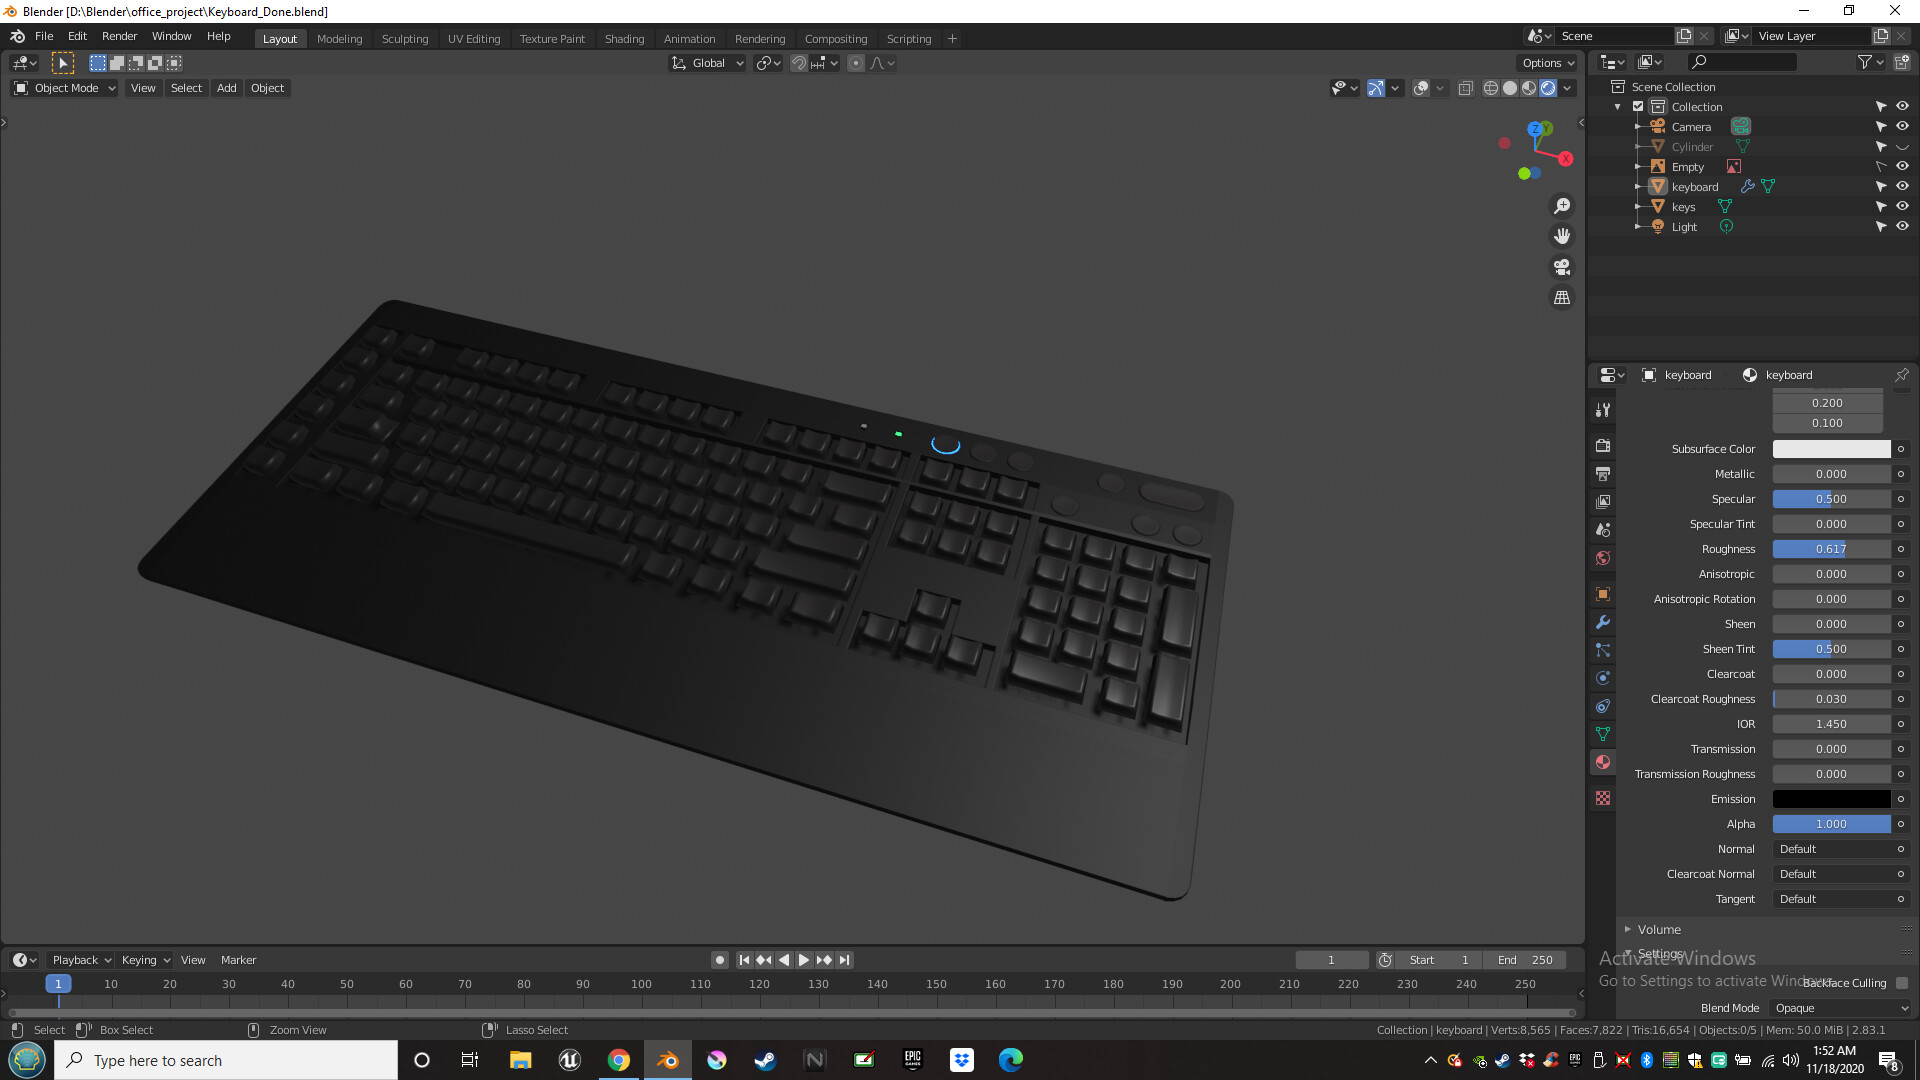Click the camera view icon in viewport sidebar
Screen dimensions: 1920x1080
click(1562, 267)
